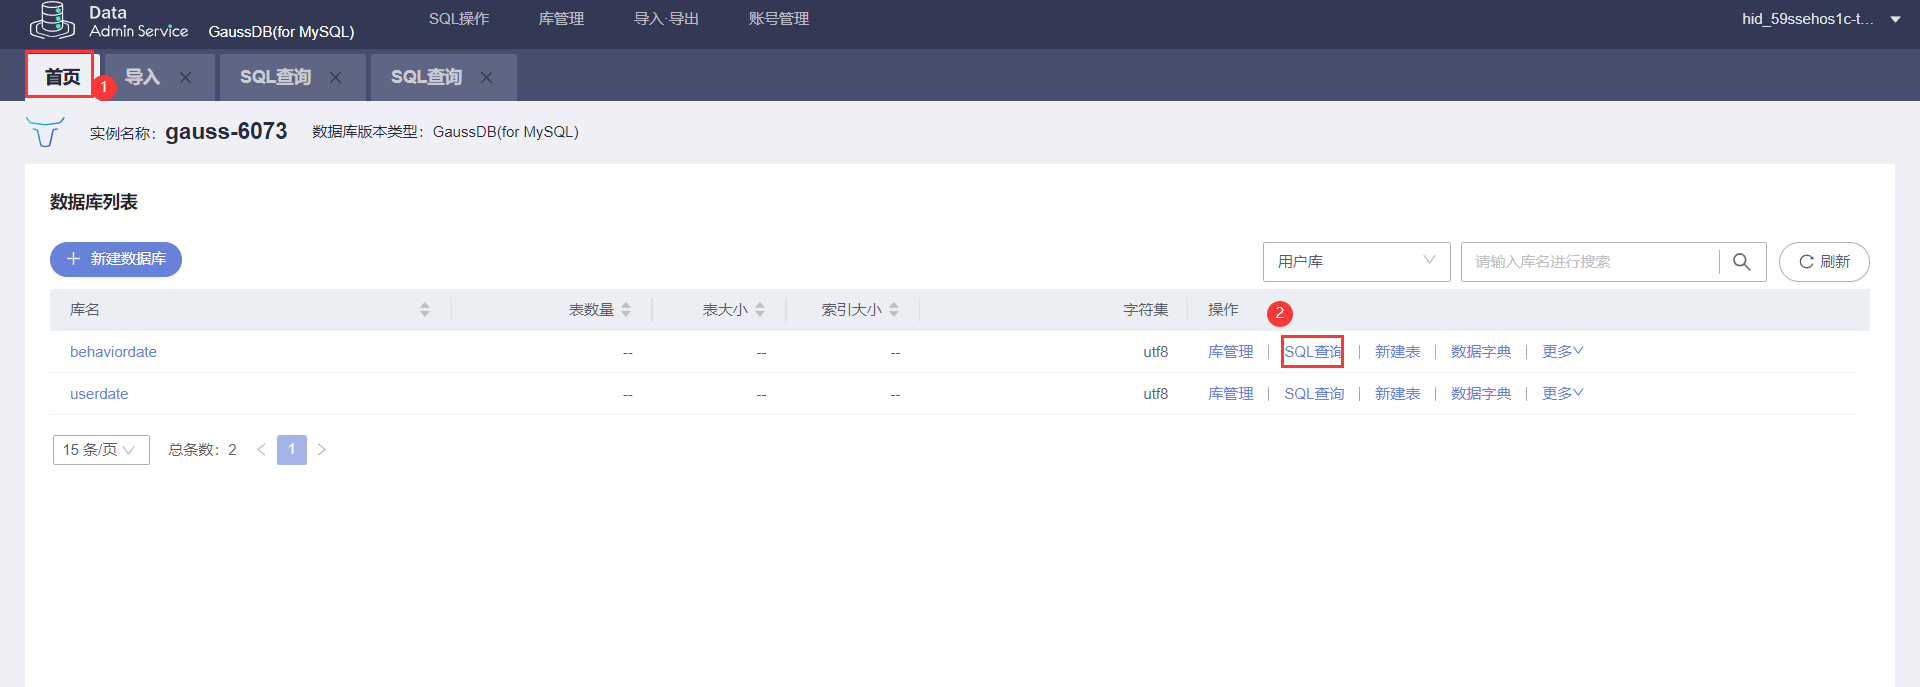Close the first SQL查询 tab
This screenshot has width=1920, height=687.
point(335,78)
